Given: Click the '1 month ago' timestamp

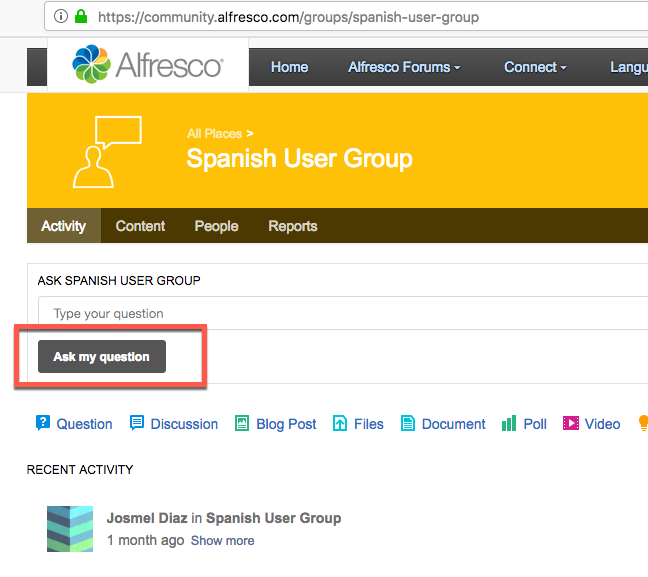Looking at the screenshot, I should coord(145,540).
